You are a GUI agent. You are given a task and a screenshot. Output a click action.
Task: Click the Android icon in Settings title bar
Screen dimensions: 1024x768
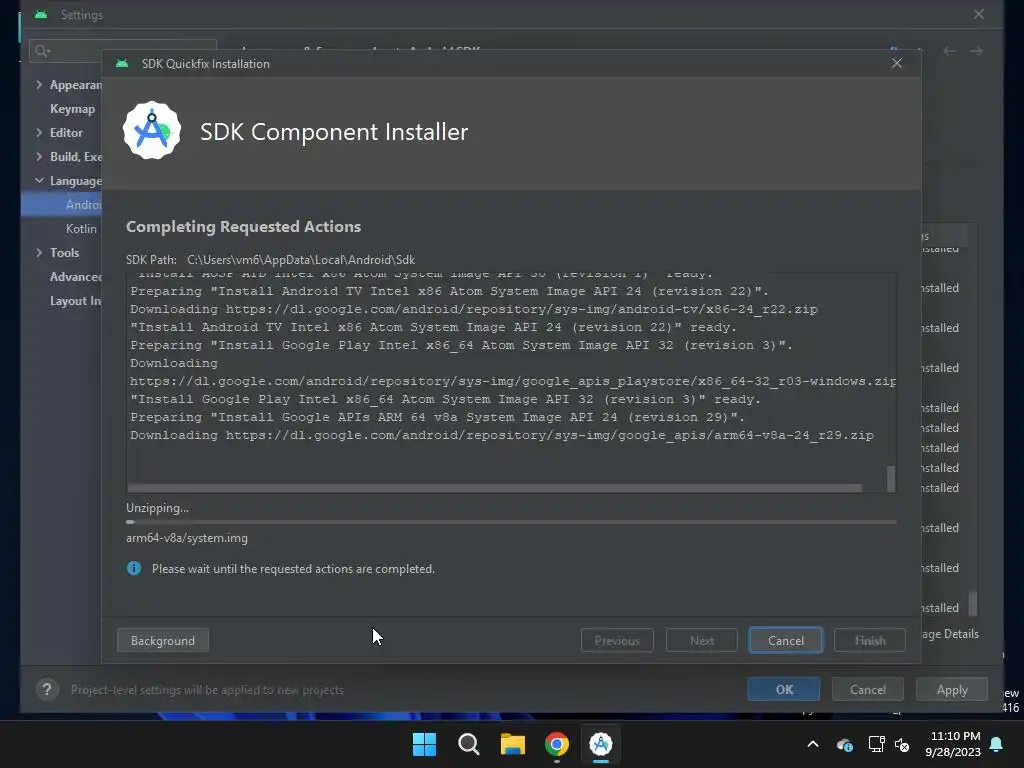pos(41,14)
